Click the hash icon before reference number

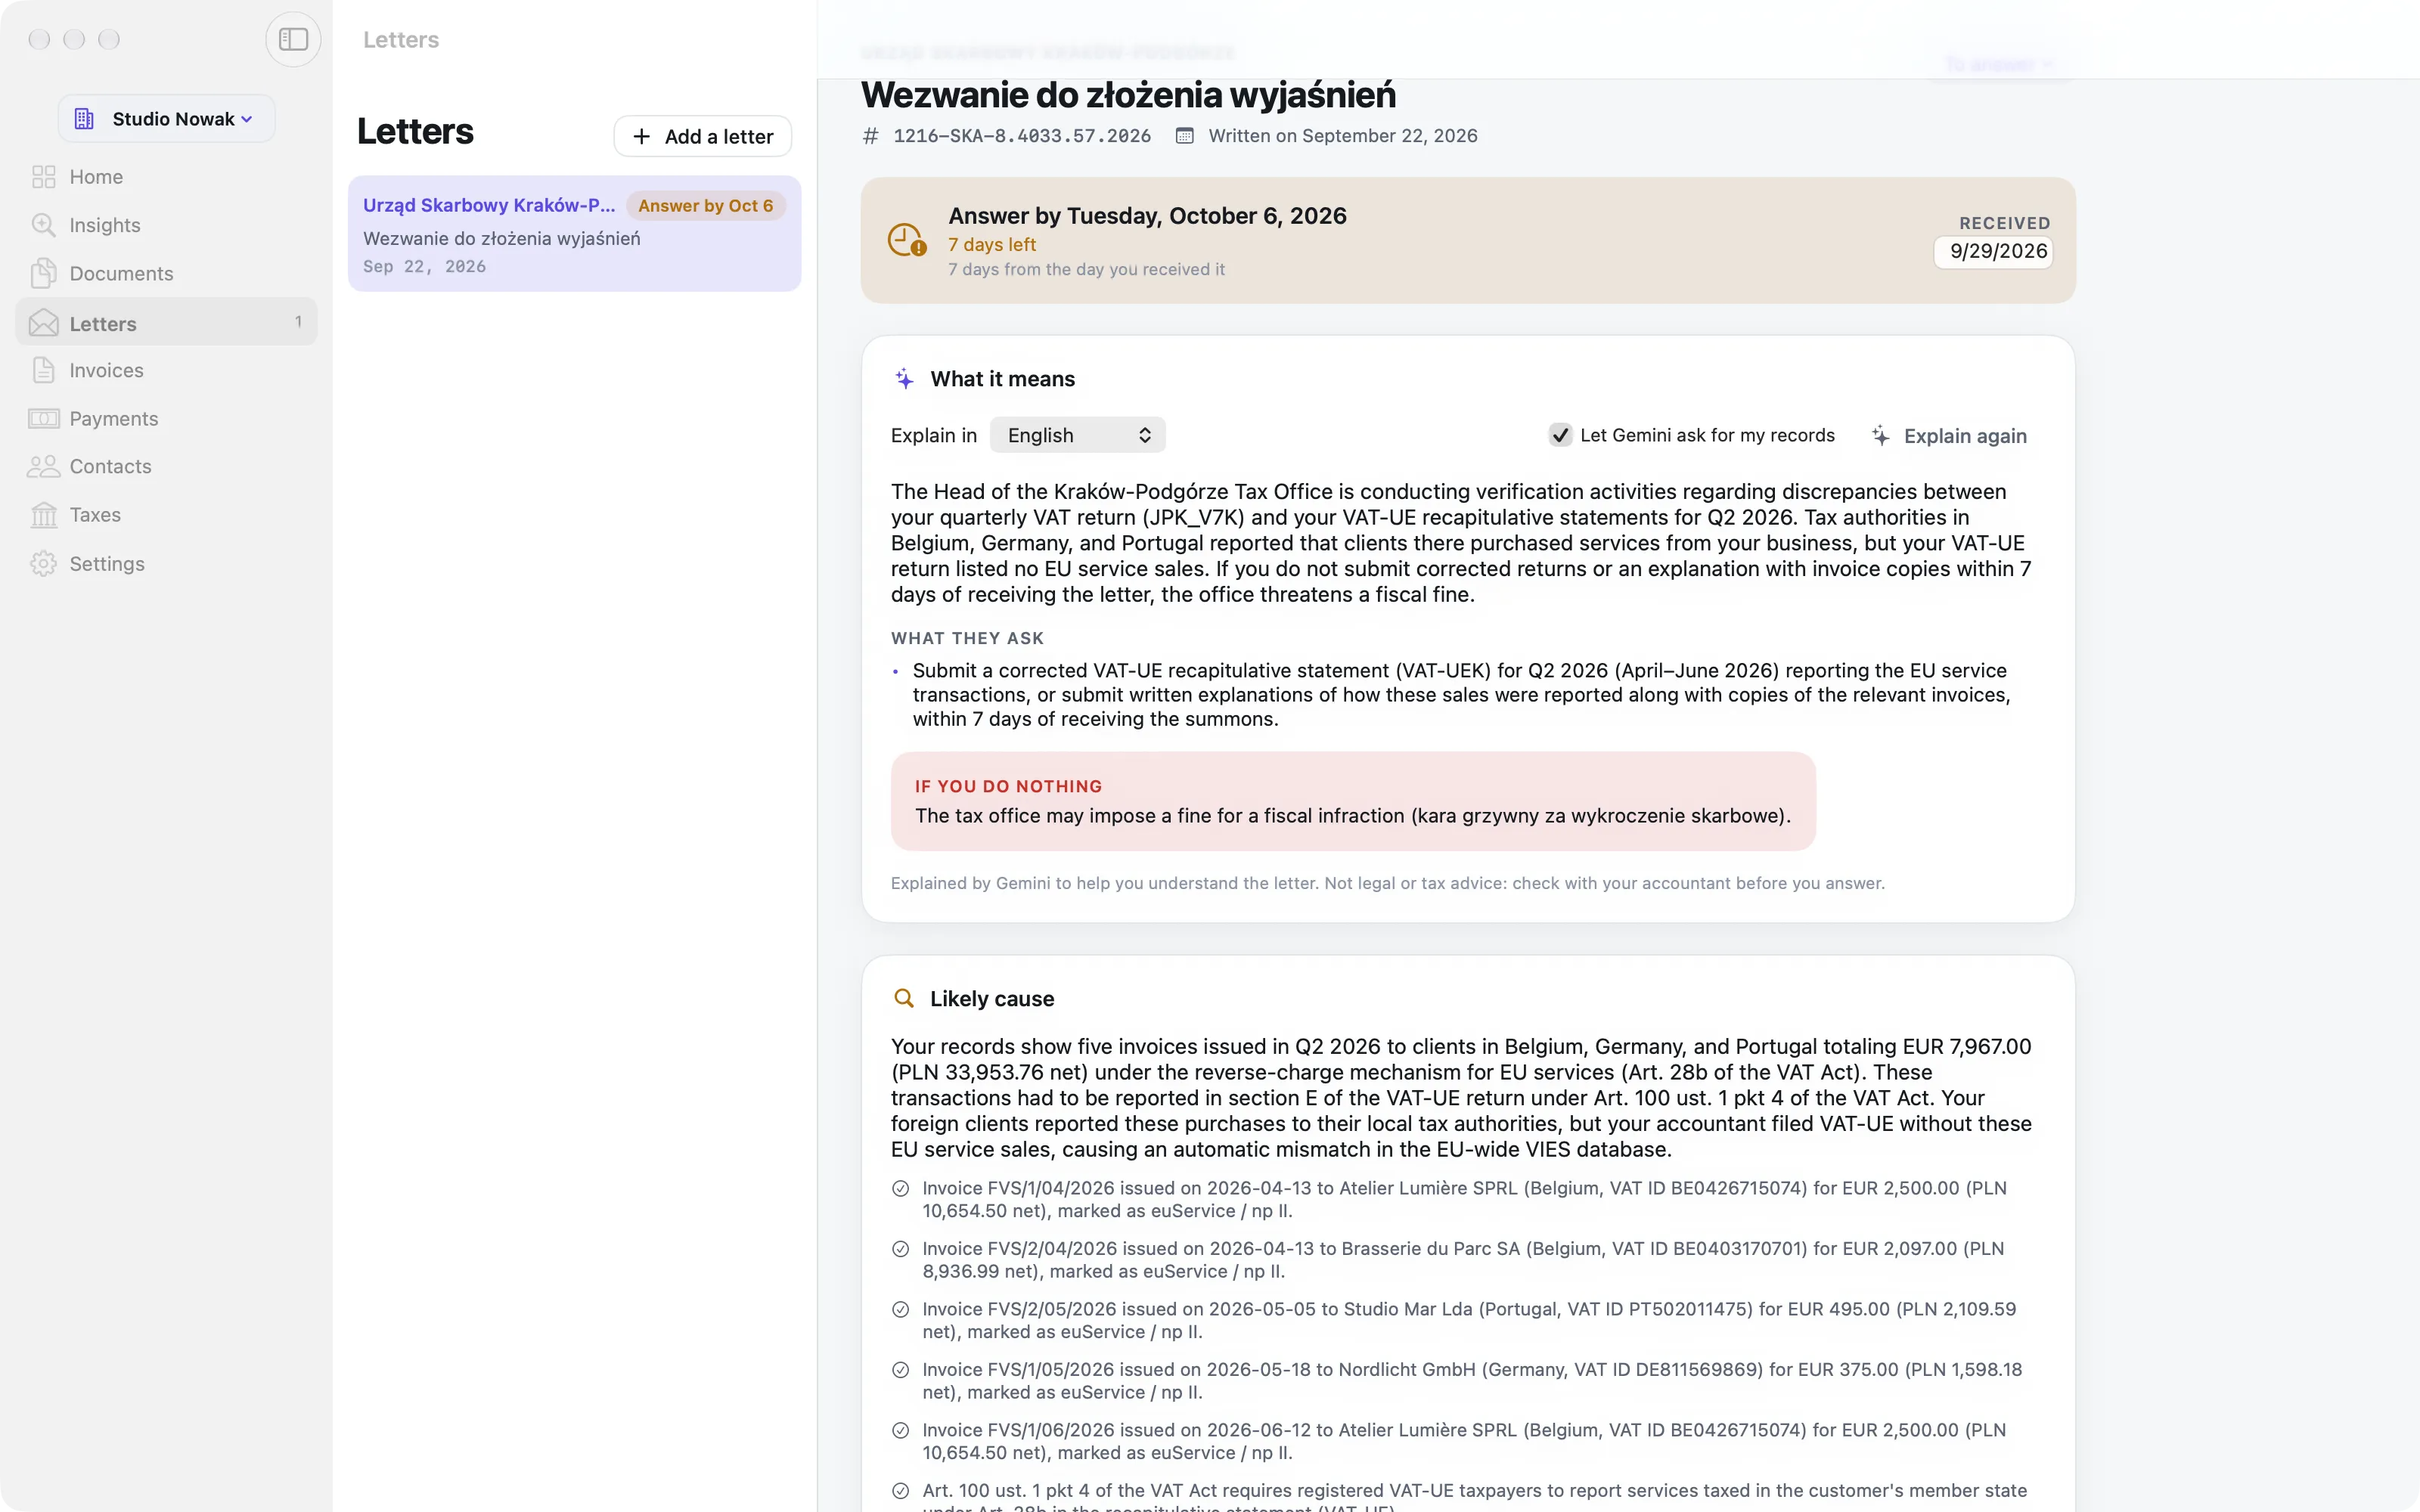[871, 136]
